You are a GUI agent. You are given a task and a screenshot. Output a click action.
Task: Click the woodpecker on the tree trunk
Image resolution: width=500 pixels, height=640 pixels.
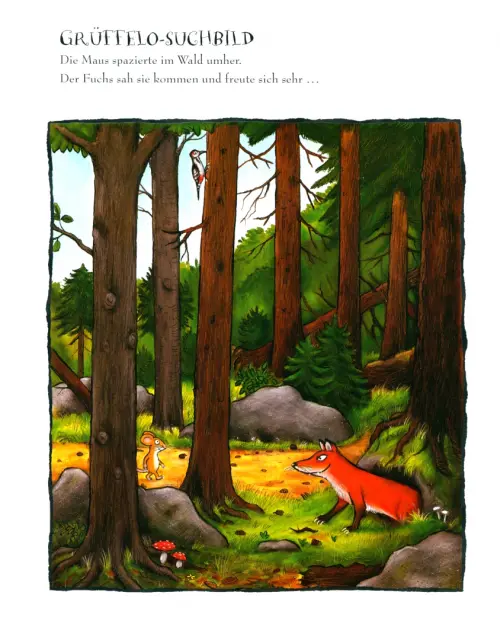click(x=199, y=171)
